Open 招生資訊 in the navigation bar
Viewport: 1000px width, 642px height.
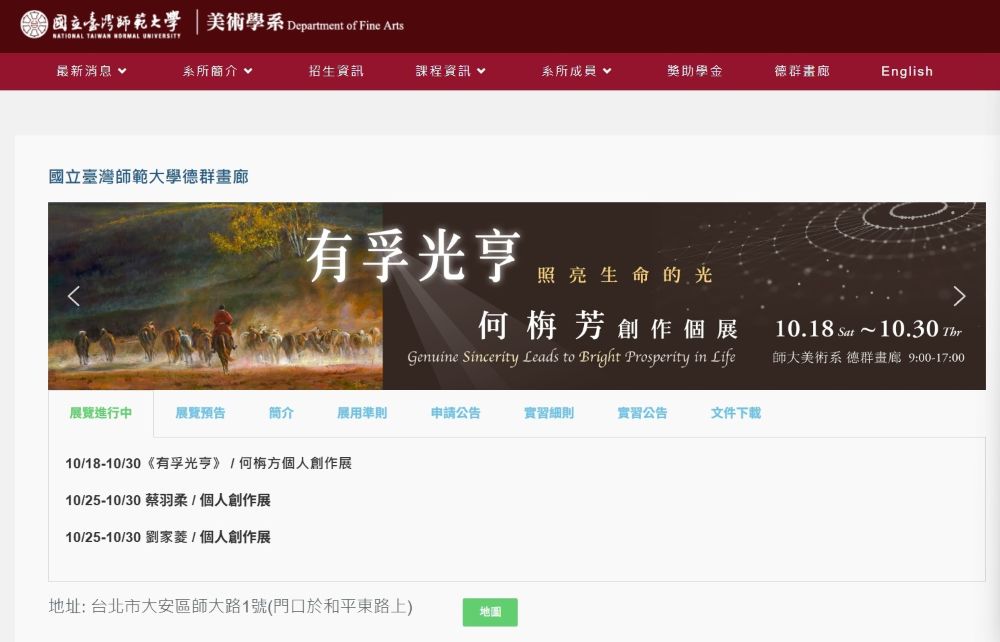[336, 71]
